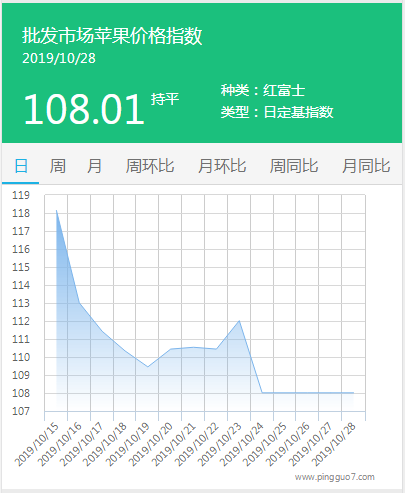Click the y-axis label 115

coord(21,267)
